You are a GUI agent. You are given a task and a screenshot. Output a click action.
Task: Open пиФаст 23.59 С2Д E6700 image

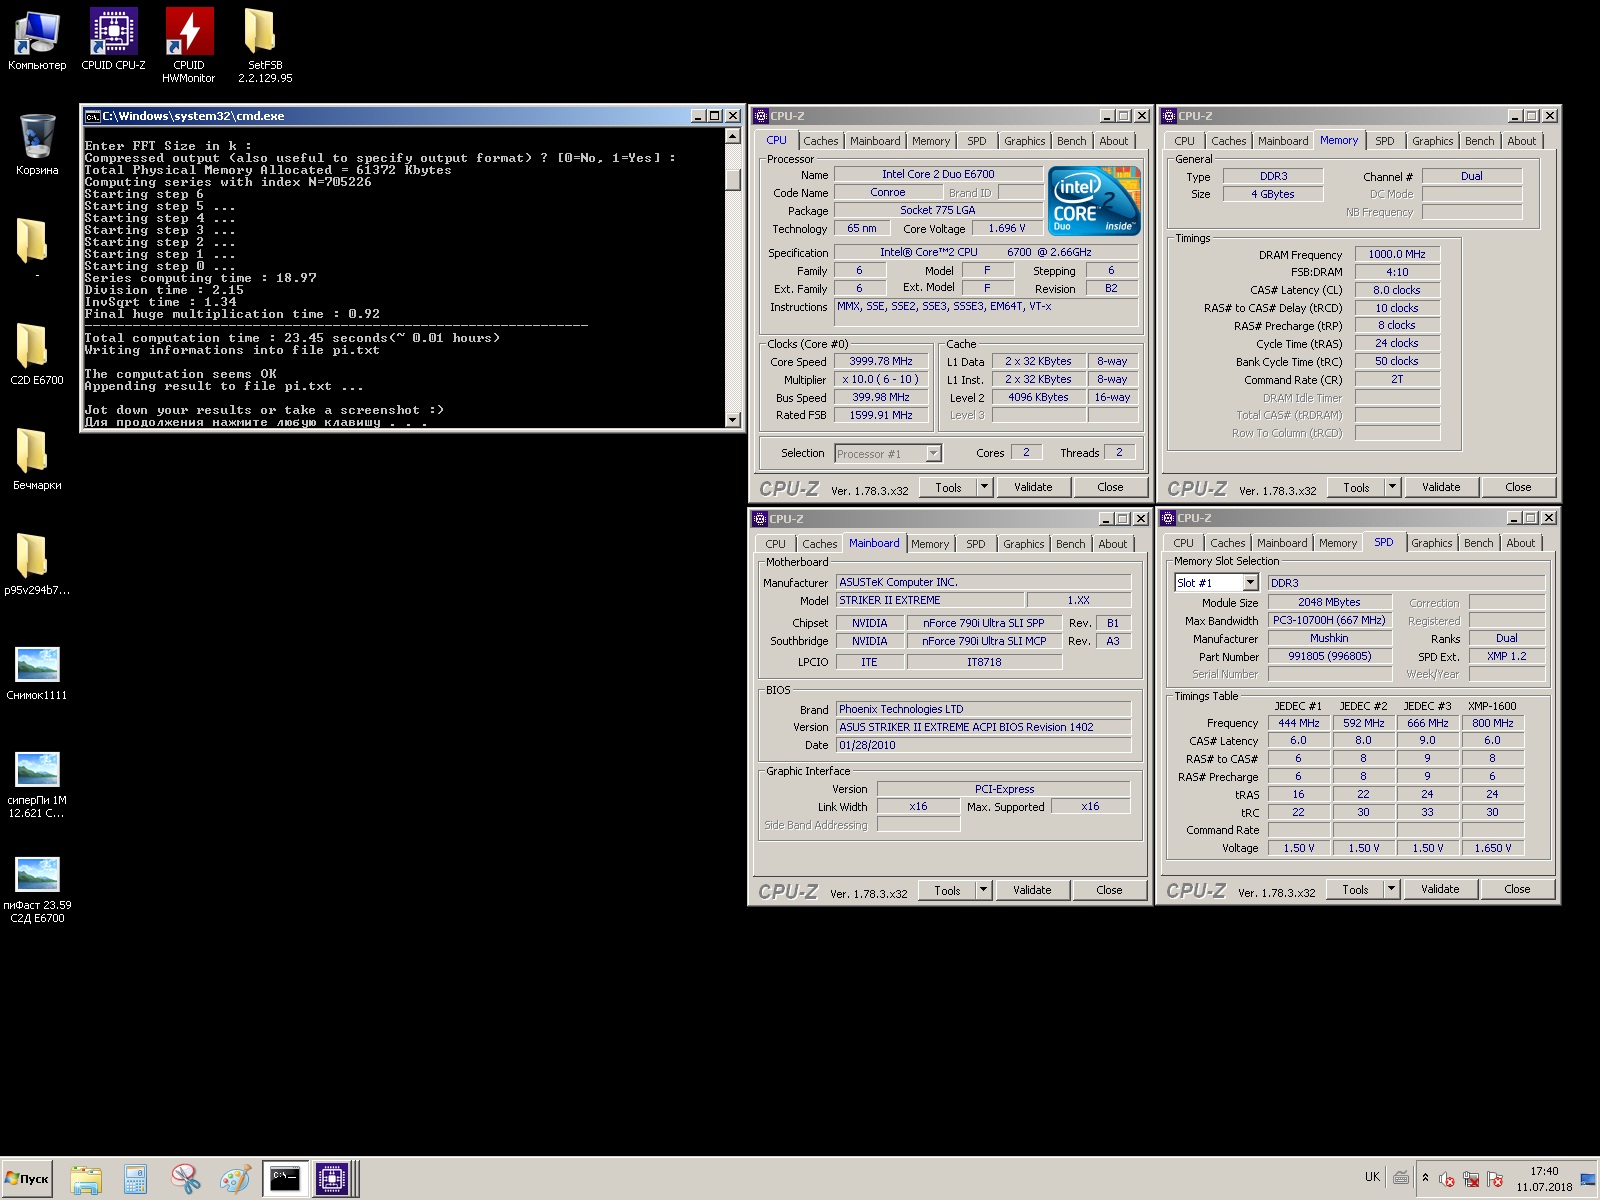pyautogui.click(x=37, y=890)
